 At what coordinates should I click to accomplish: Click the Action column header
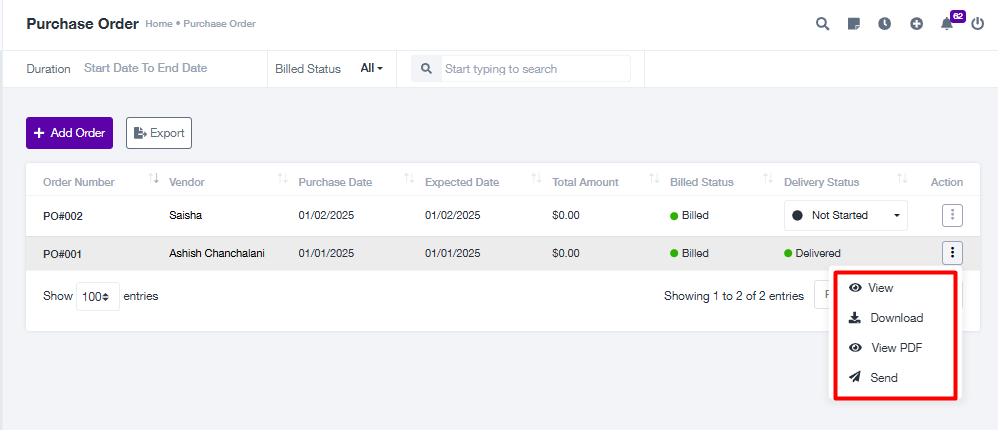[946, 182]
